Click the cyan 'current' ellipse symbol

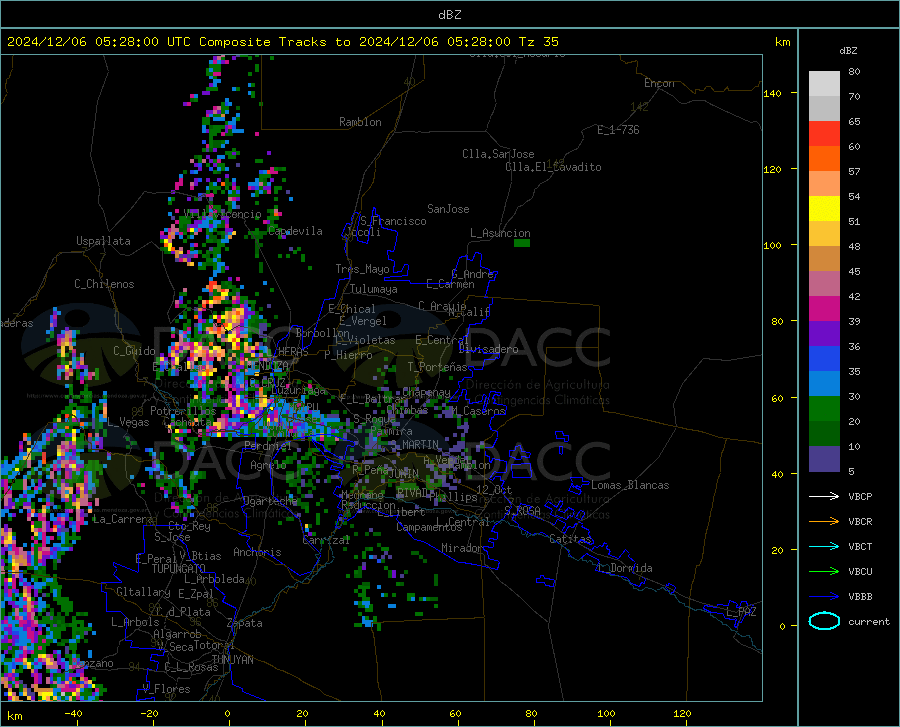[x=824, y=621]
